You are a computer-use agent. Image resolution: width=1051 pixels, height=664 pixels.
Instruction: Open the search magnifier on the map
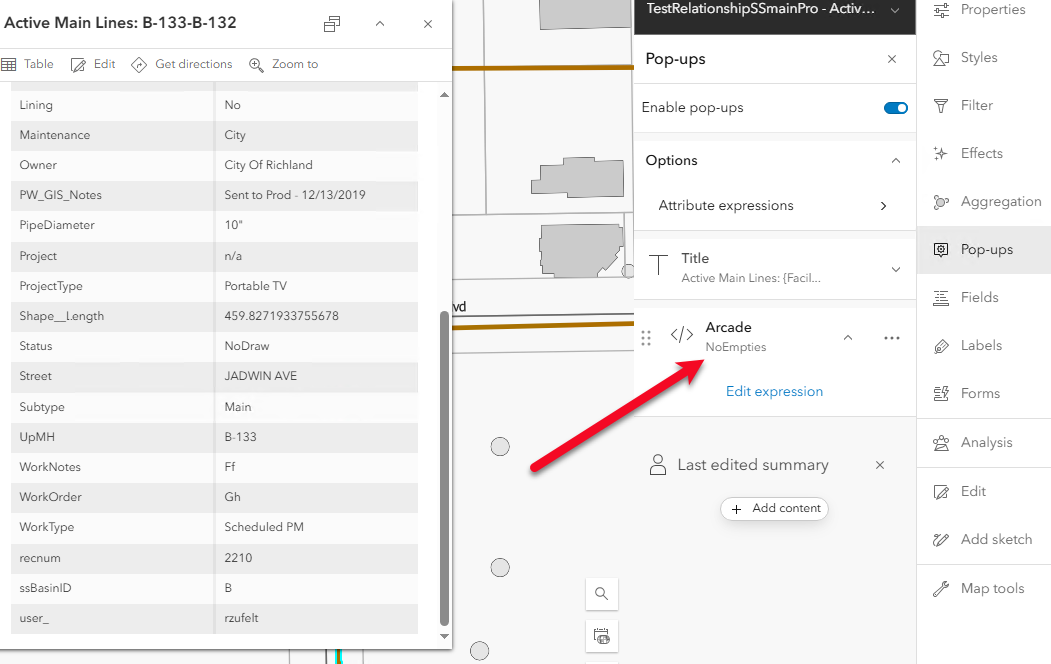coord(601,593)
